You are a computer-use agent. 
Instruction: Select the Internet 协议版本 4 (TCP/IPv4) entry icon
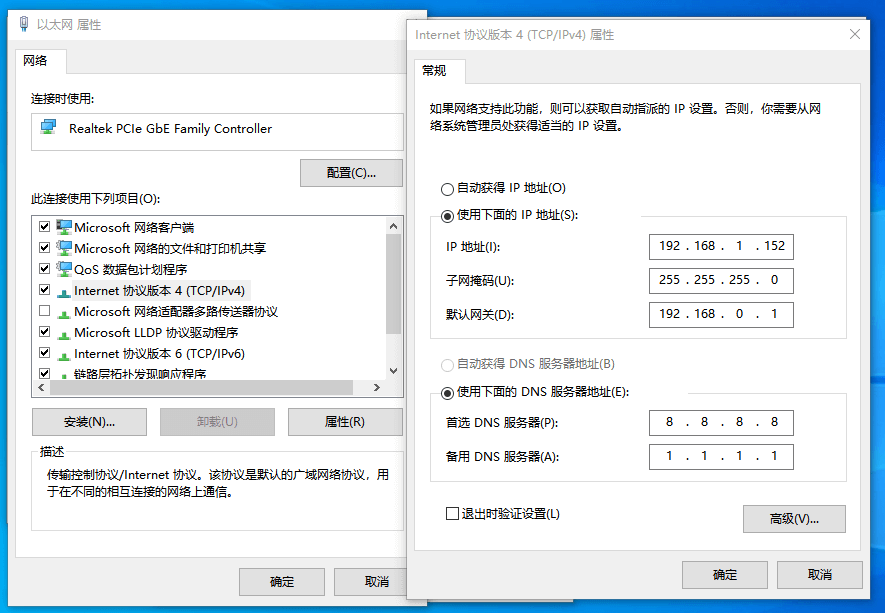(64, 290)
